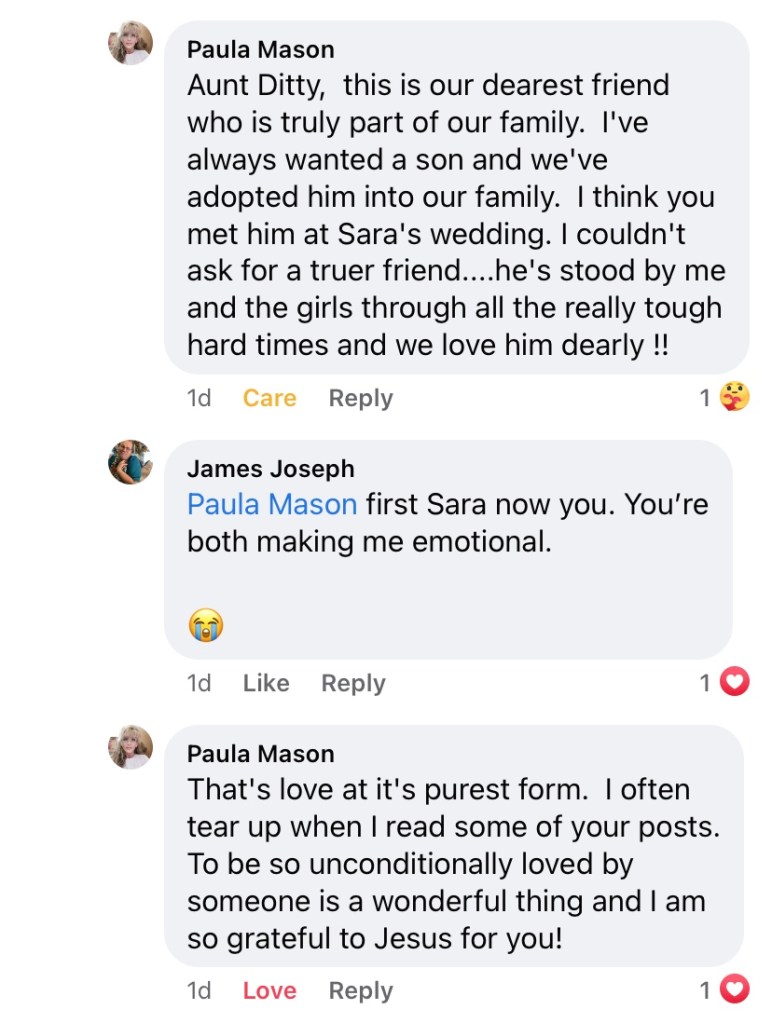Screen dimensions: 772x1023
Task: Toggle the Care reaction on first comment
Action: (269, 398)
